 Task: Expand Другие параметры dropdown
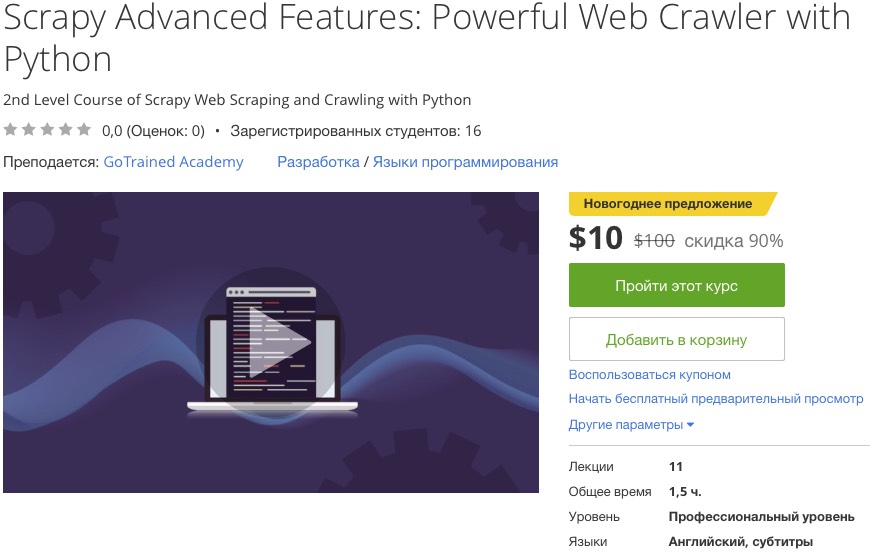pos(631,425)
